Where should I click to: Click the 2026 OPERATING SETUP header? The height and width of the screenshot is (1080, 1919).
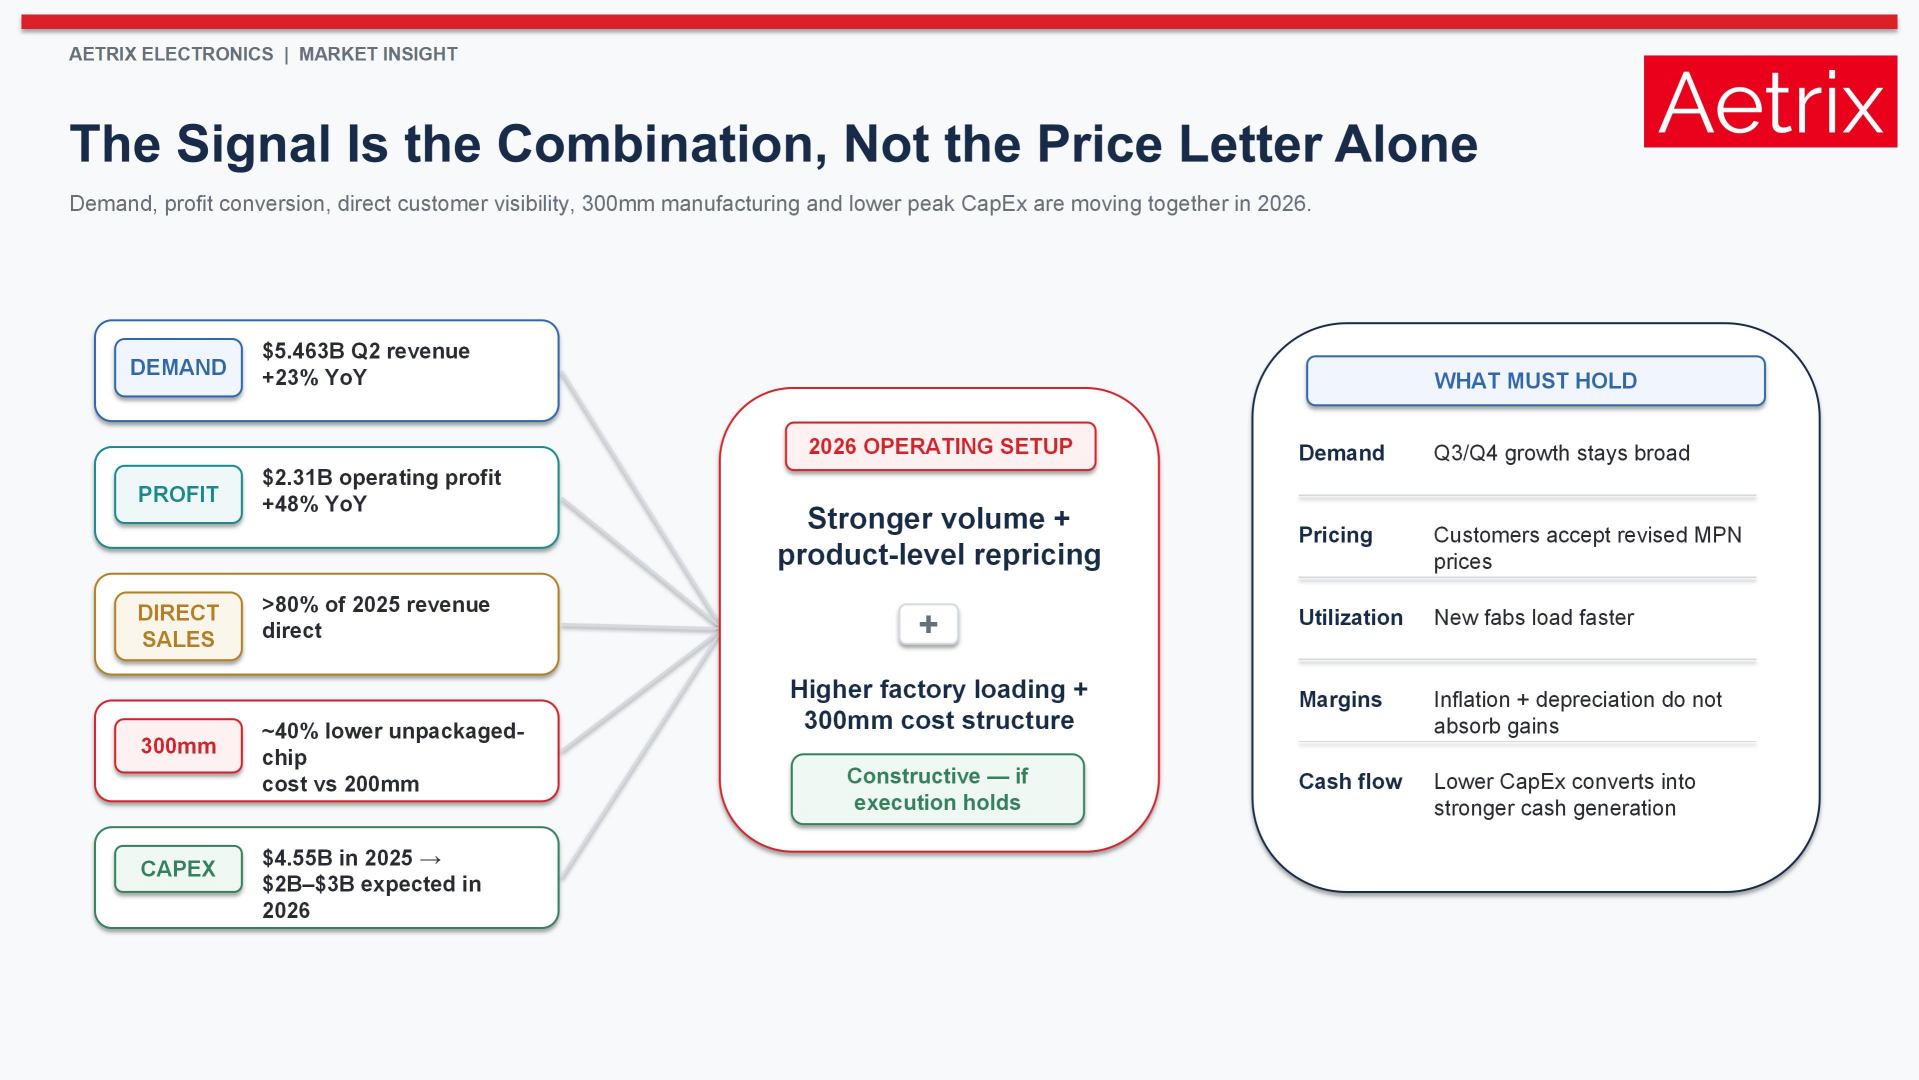point(940,446)
